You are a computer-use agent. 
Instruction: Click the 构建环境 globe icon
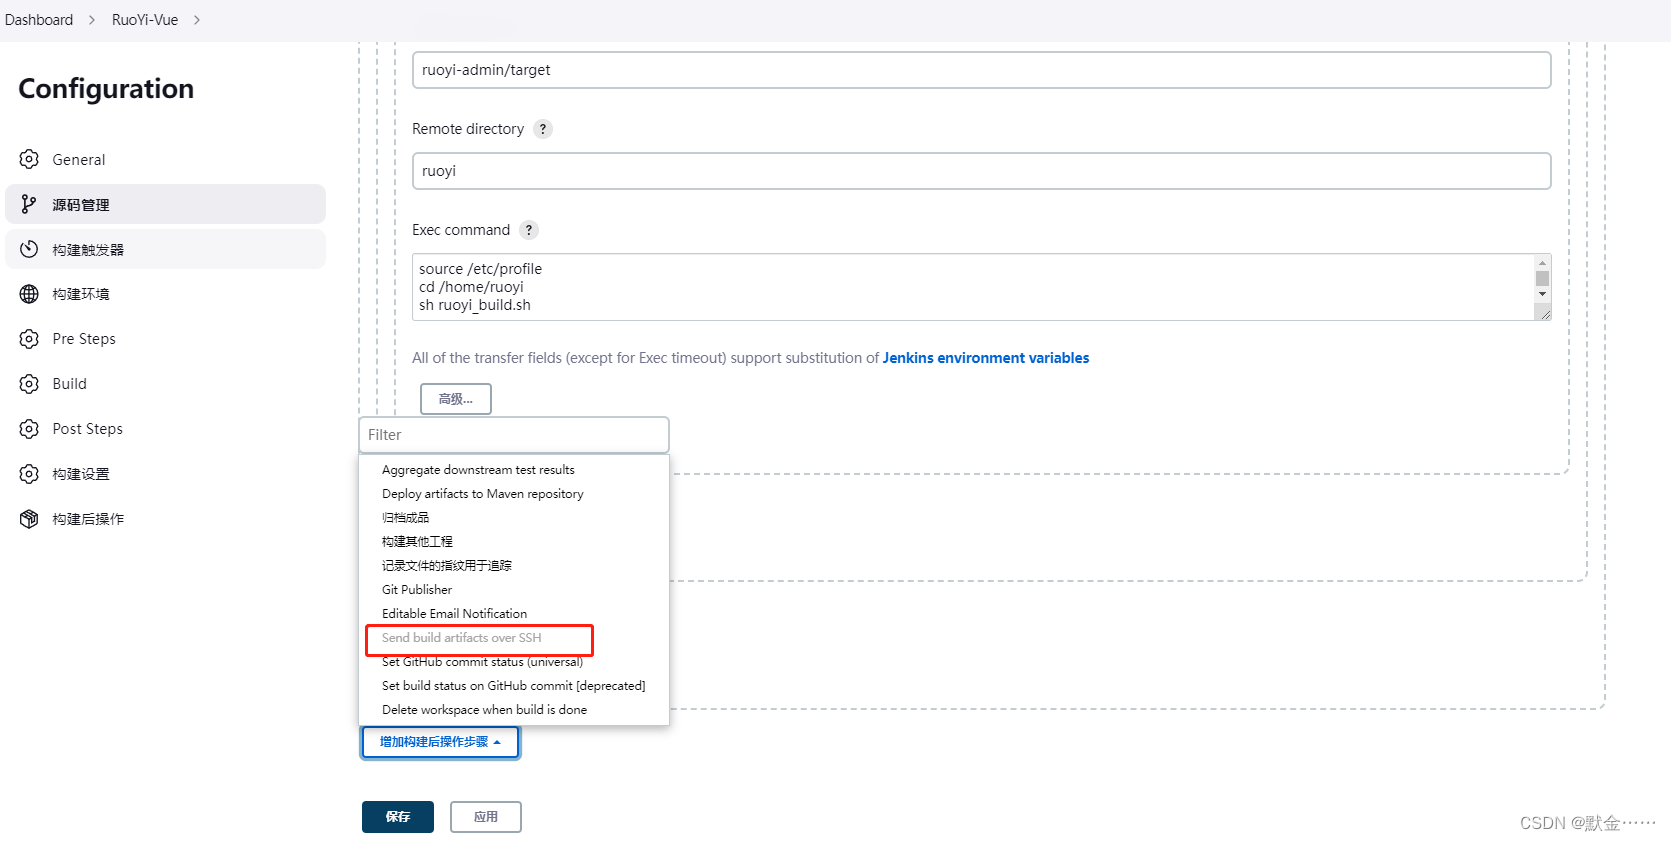coord(29,294)
